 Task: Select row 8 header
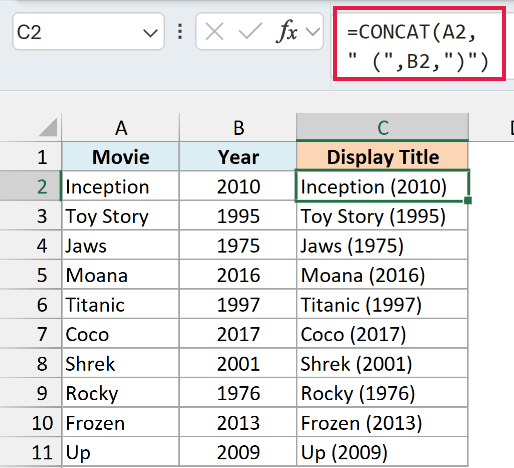[31, 363]
